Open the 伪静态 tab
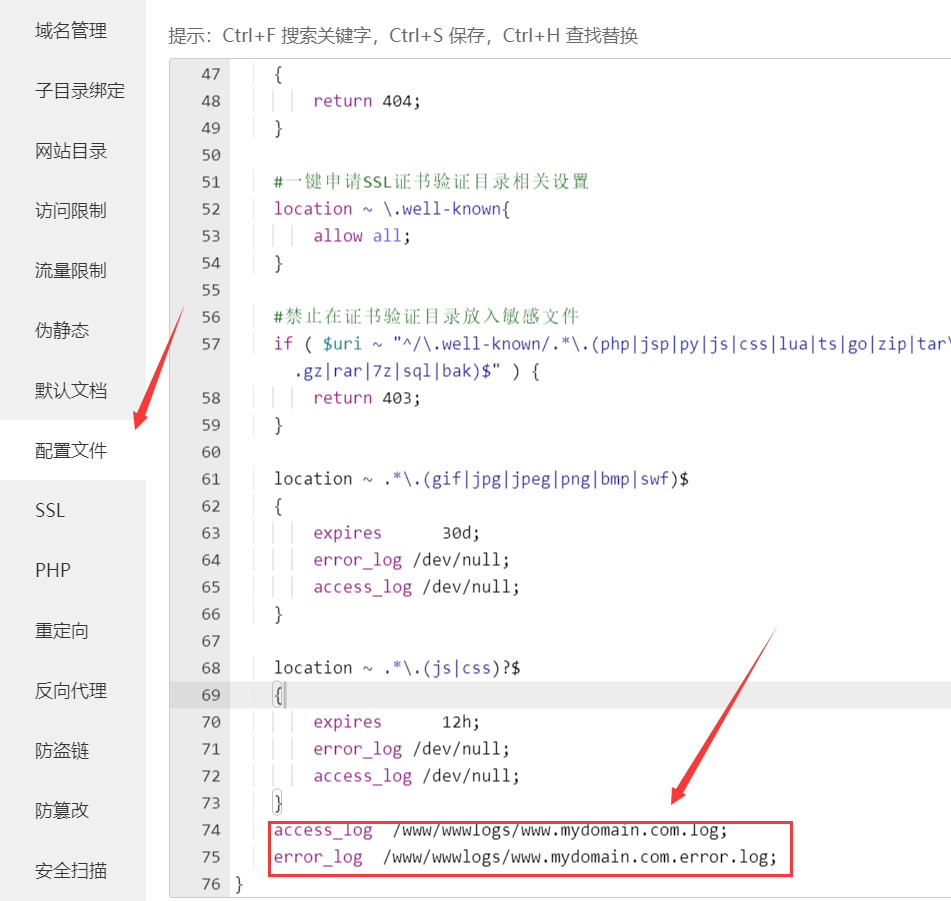The height and width of the screenshot is (901, 951). click(62, 330)
